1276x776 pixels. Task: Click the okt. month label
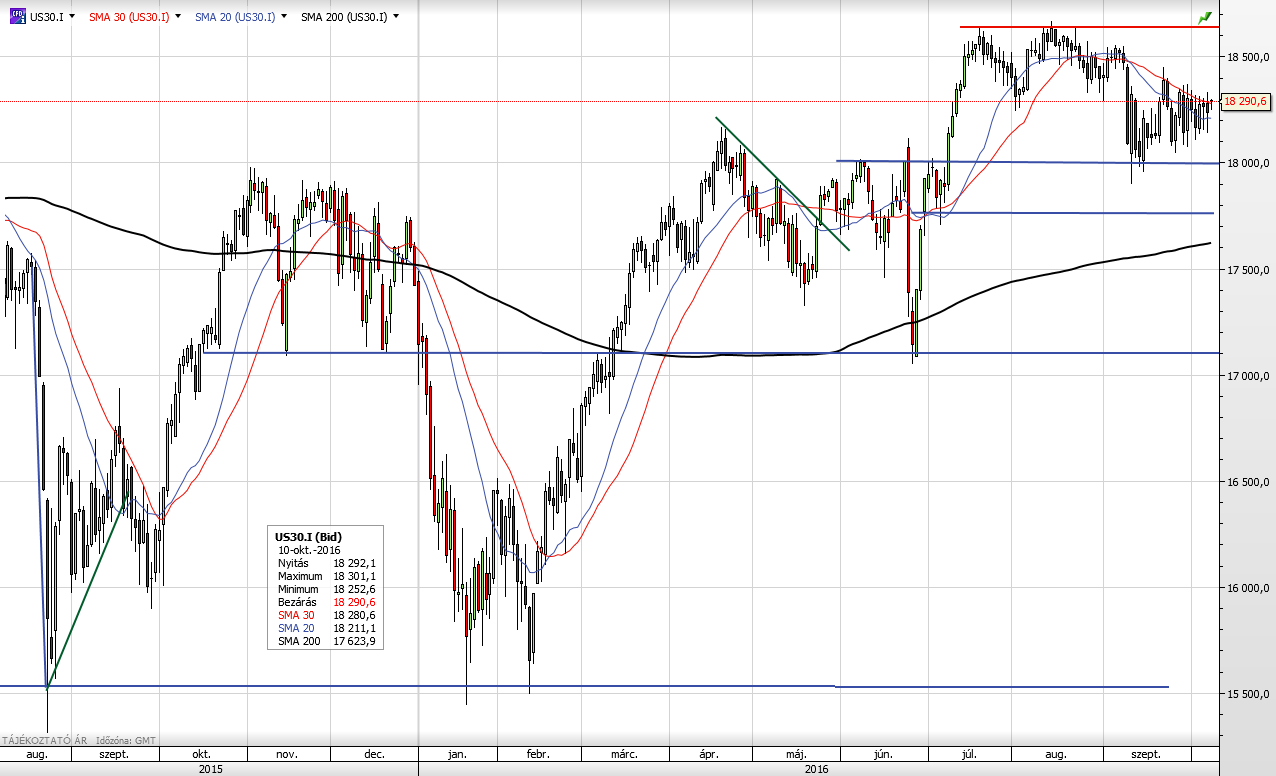202,754
